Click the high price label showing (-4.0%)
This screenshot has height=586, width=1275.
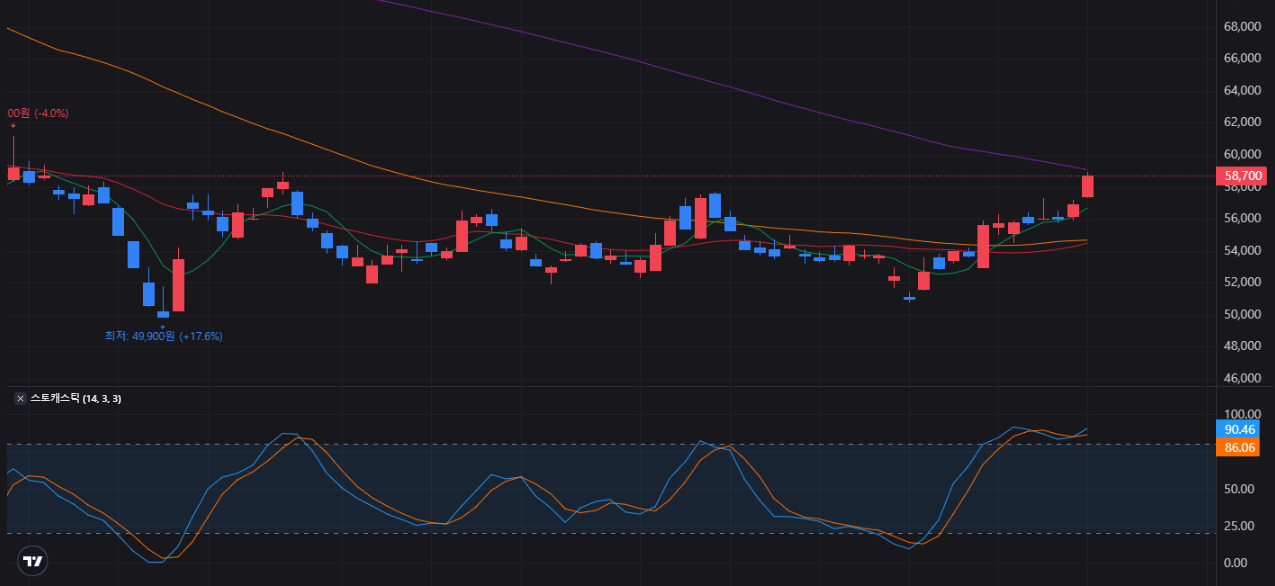(x=38, y=113)
